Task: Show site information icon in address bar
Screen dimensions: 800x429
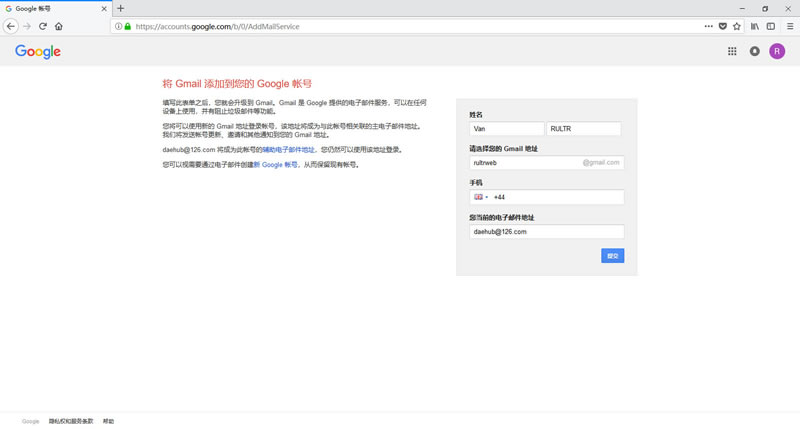Action: [x=118, y=26]
